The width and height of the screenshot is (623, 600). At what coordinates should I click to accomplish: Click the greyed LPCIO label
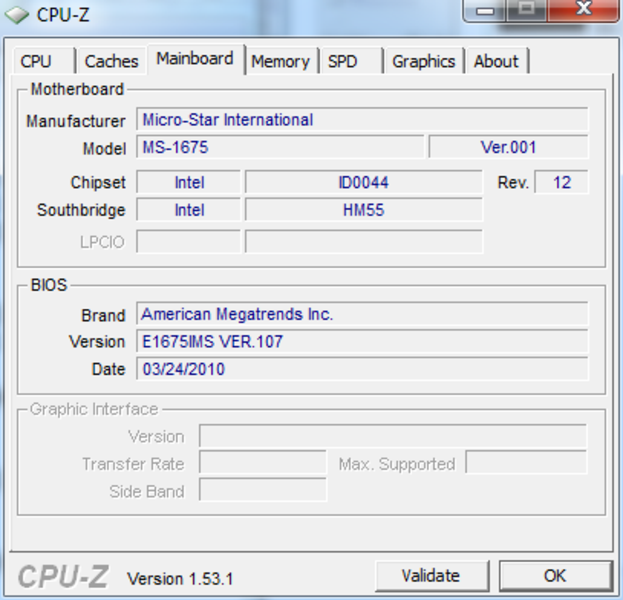(x=103, y=242)
